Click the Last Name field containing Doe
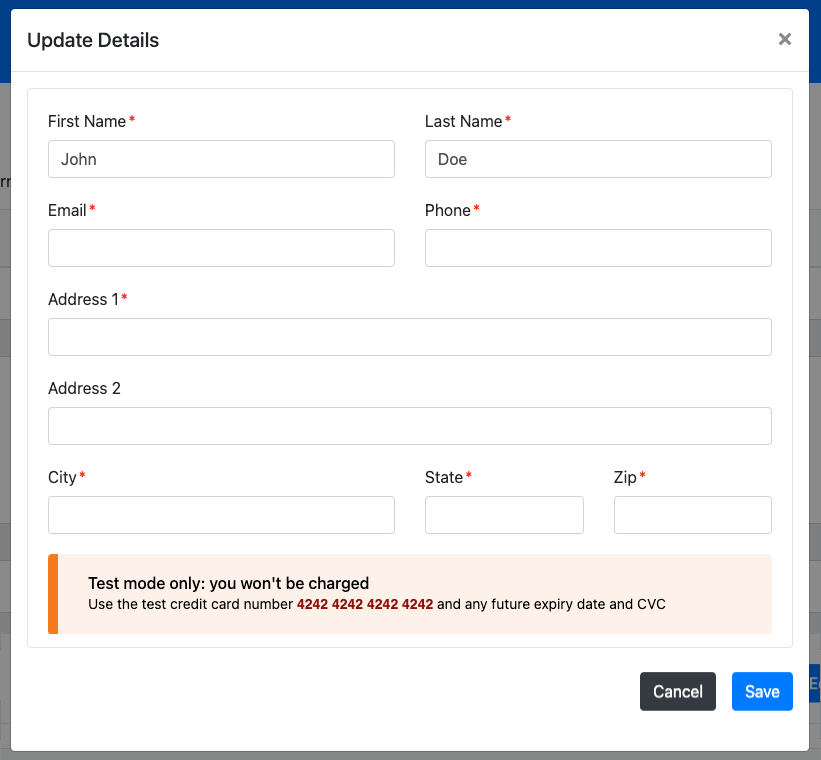821x760 pixels. [598, 159]
